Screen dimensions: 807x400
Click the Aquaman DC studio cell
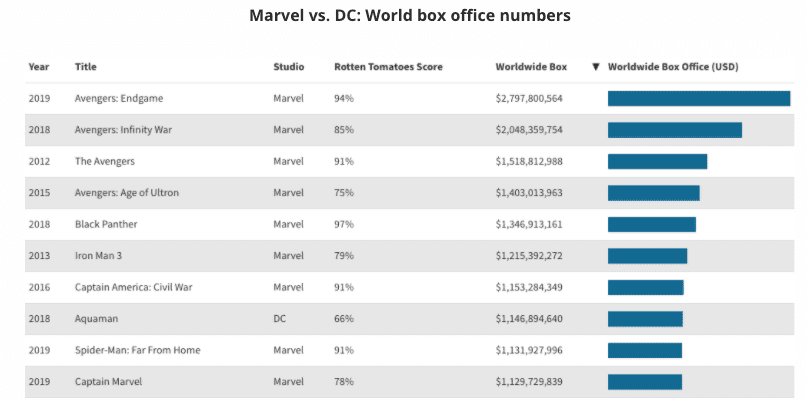point(280,319)
